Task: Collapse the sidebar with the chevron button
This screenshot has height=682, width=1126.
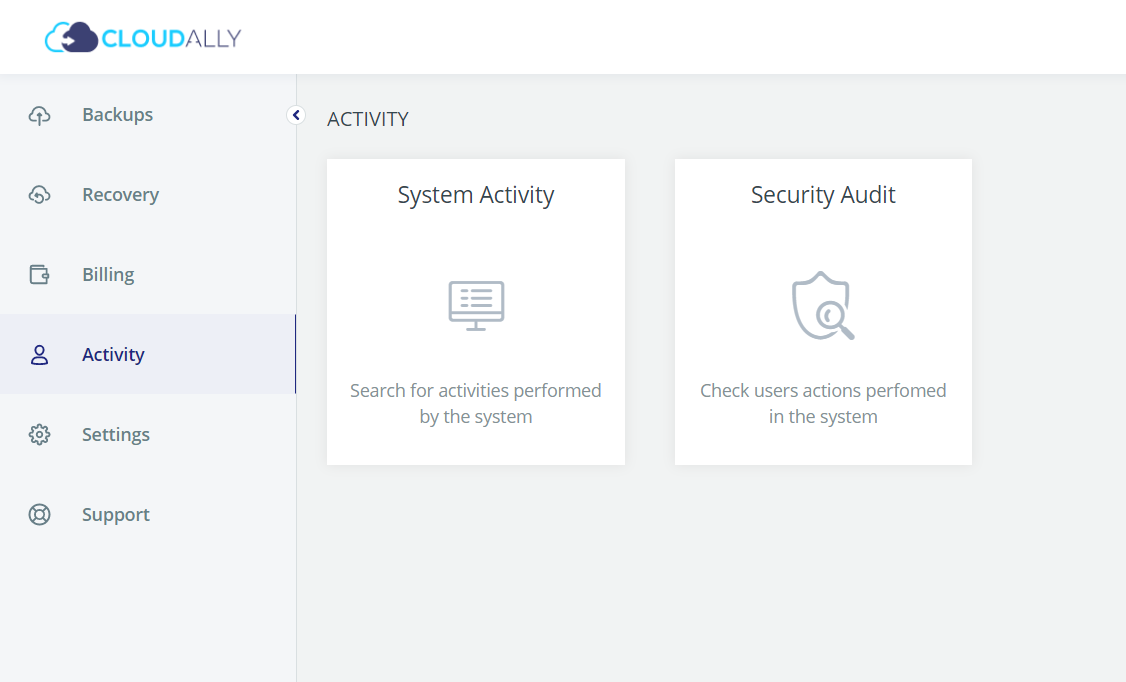Action: click(x=296, y=115)
